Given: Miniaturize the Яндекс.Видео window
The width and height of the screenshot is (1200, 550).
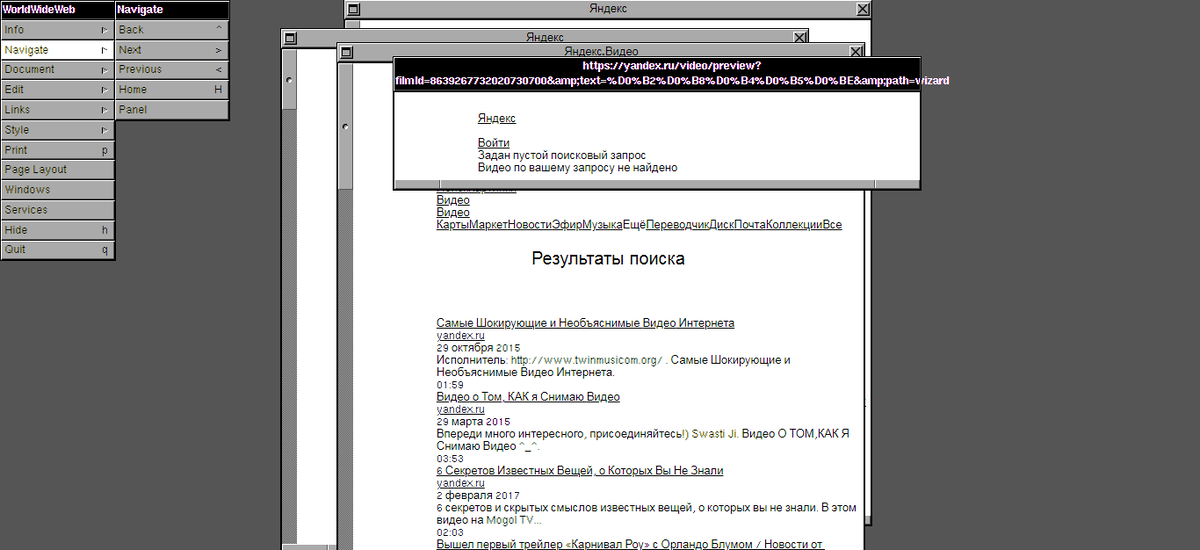Looking at the screenshot, I should coord(346,50).
